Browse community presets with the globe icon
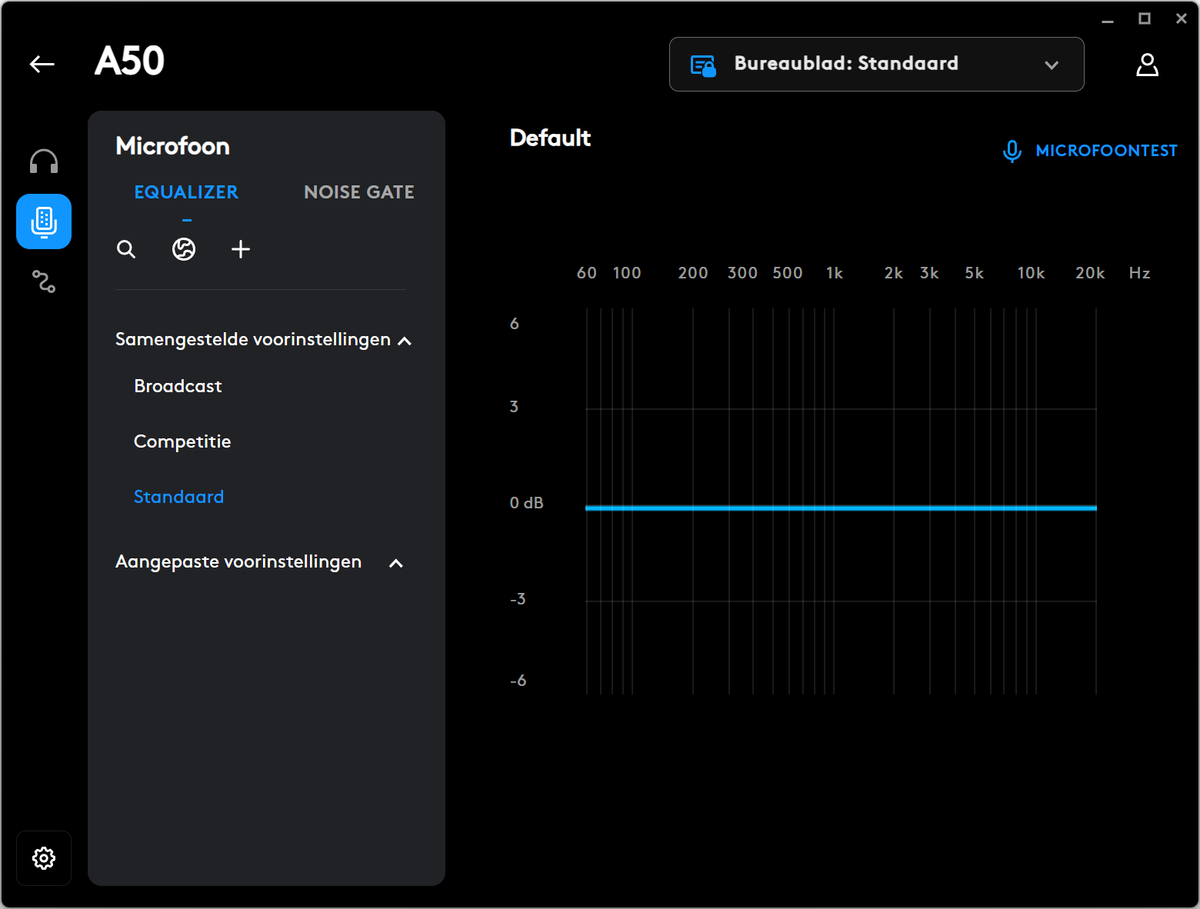The width and height of the screenshot is (1200, 909). (x=183, y=249)
